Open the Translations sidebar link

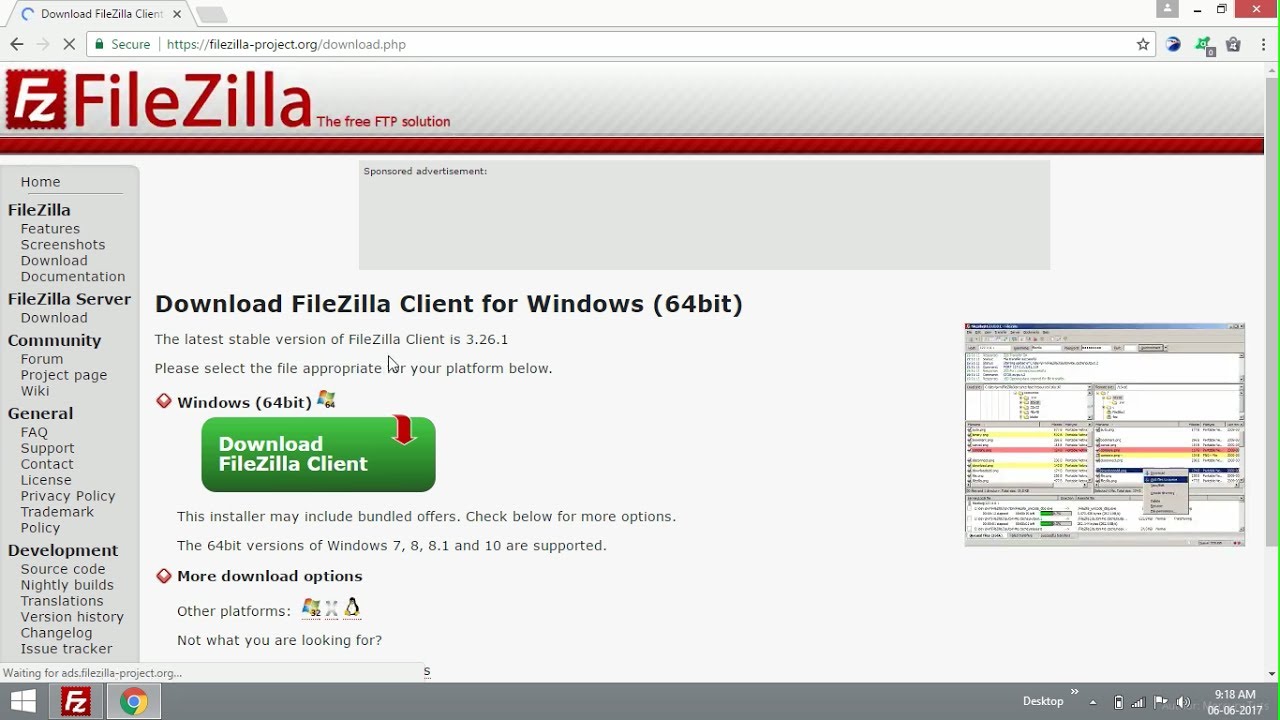click(62, 601)
